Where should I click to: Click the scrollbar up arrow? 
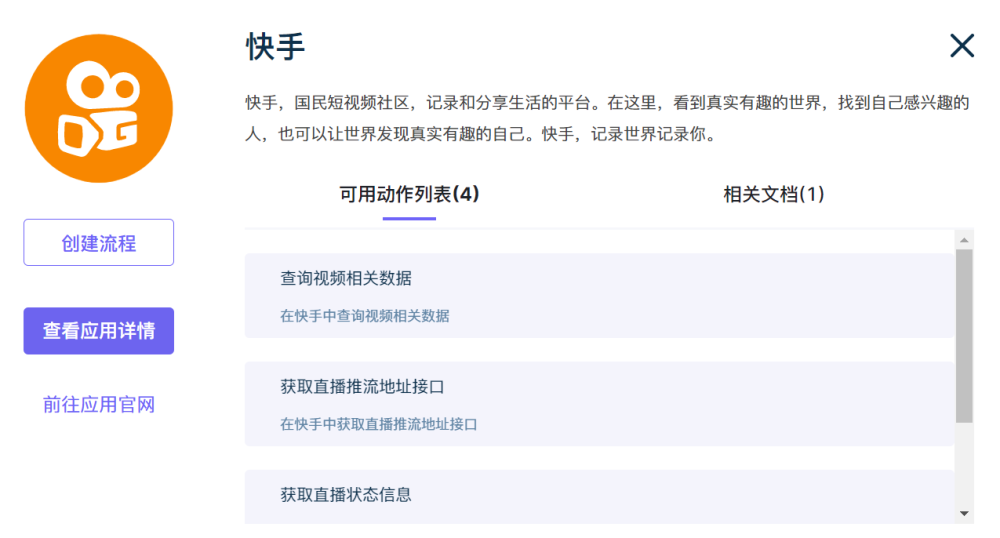pos(964,240)
